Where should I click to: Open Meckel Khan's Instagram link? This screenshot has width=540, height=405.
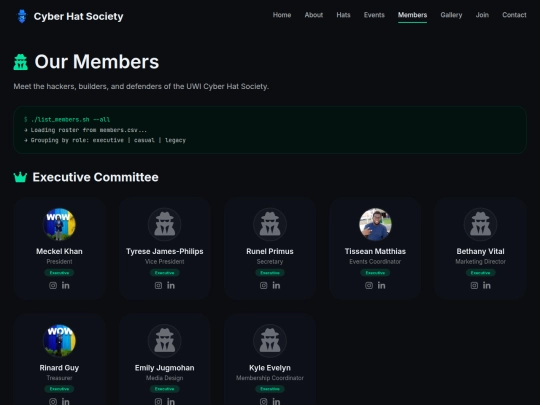[x=53, y=285]
